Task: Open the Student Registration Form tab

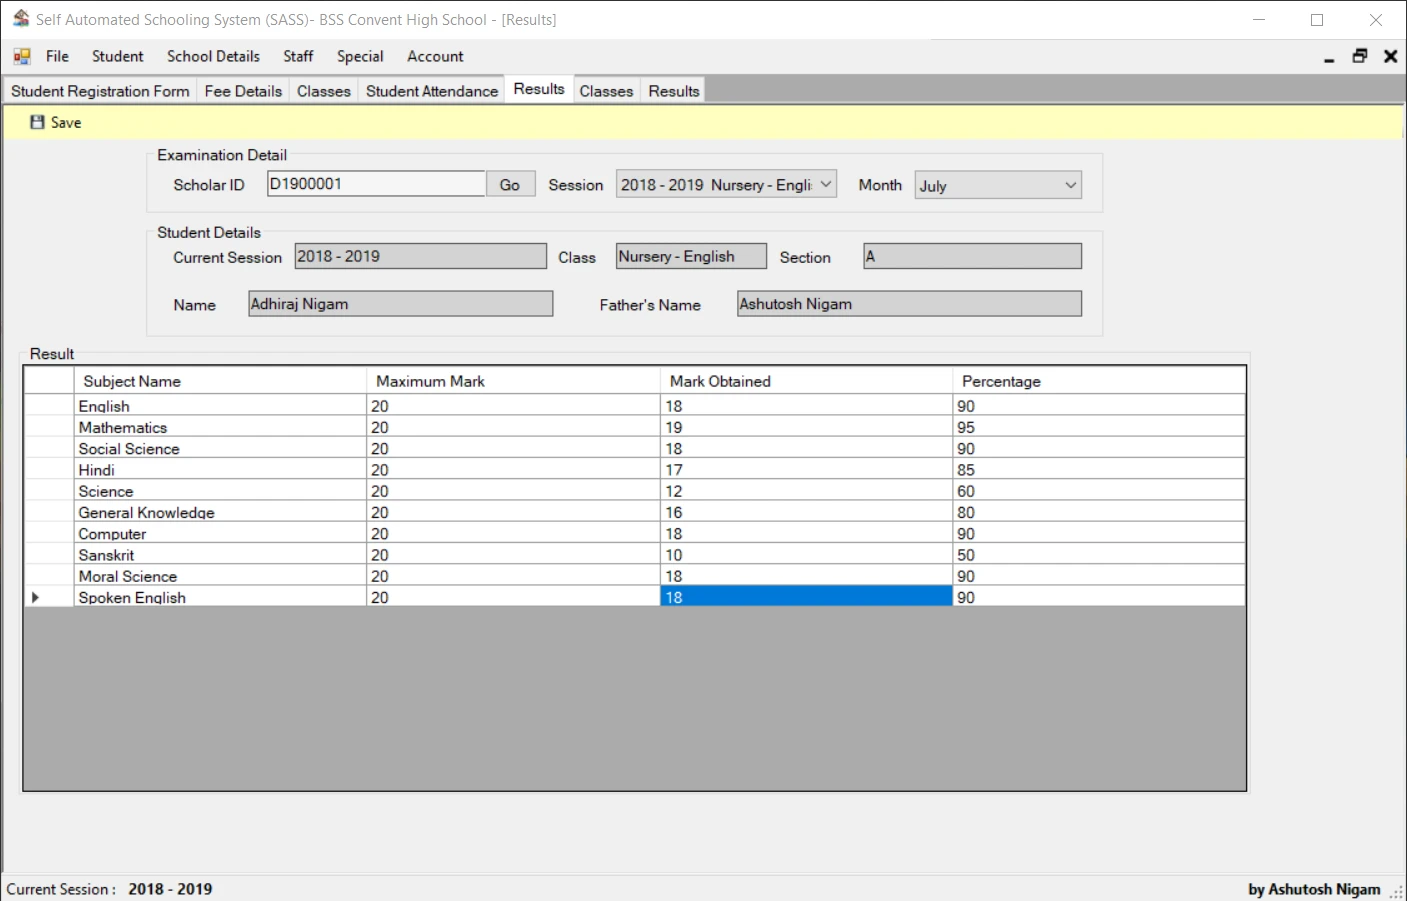Action: coord(99,90)
